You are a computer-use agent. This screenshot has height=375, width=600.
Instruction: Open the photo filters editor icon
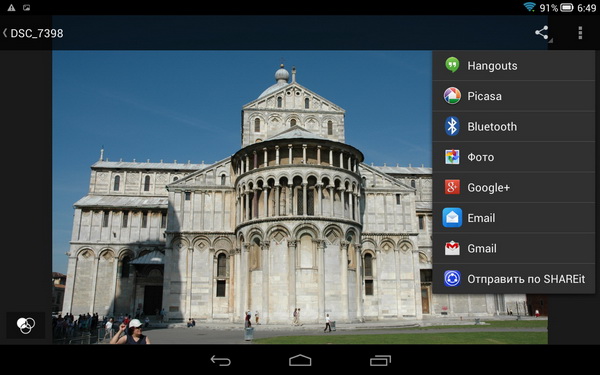pos(26,325)
